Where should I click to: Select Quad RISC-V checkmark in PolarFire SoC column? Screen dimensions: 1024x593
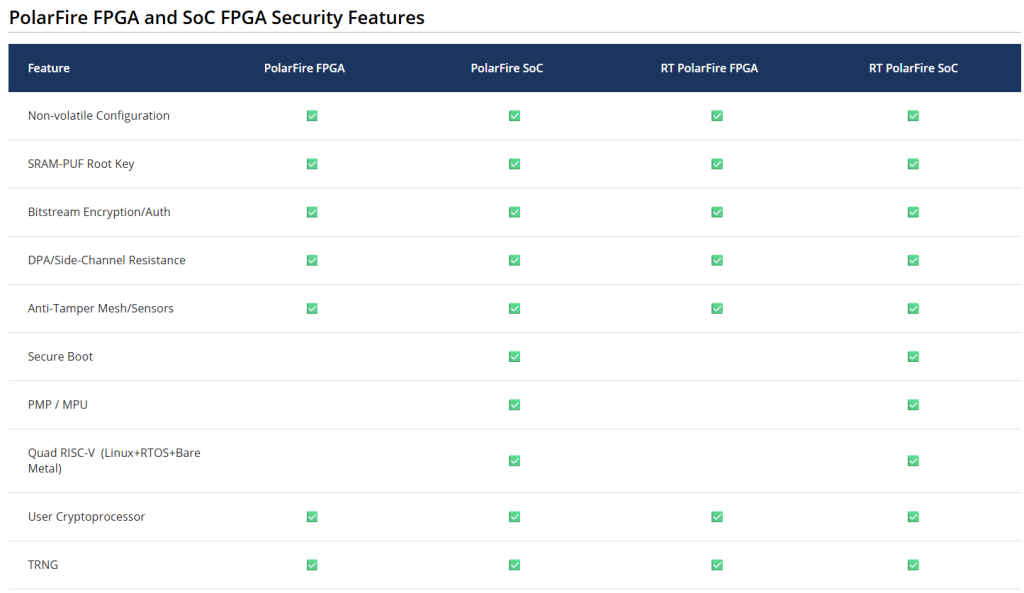tap(515, 461)
